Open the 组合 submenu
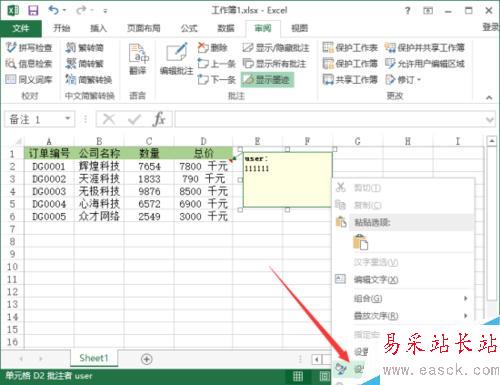Image resolution: width=500 pixels, height=385 pixels. [x=403, y=298]
